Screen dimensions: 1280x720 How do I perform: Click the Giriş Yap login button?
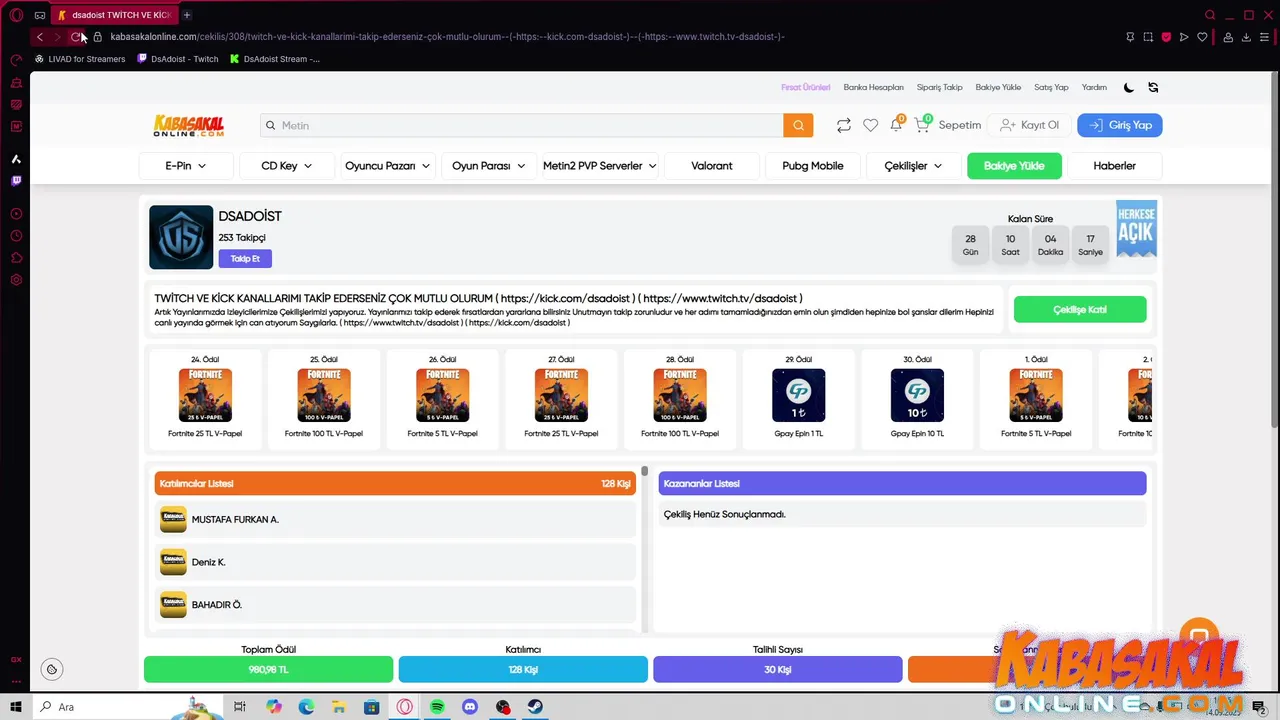click(1120, 125)
